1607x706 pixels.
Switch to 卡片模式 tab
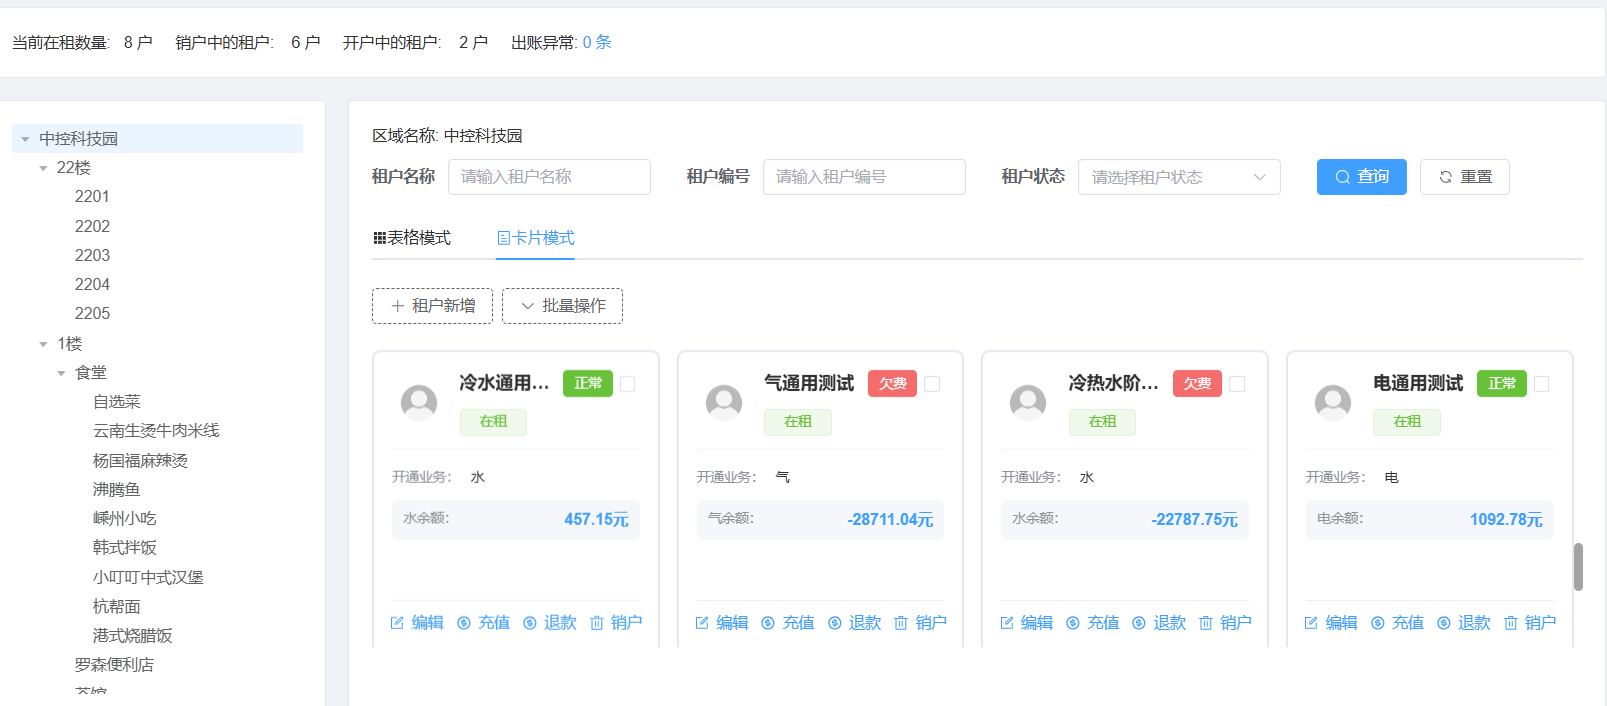coord(535,238)
